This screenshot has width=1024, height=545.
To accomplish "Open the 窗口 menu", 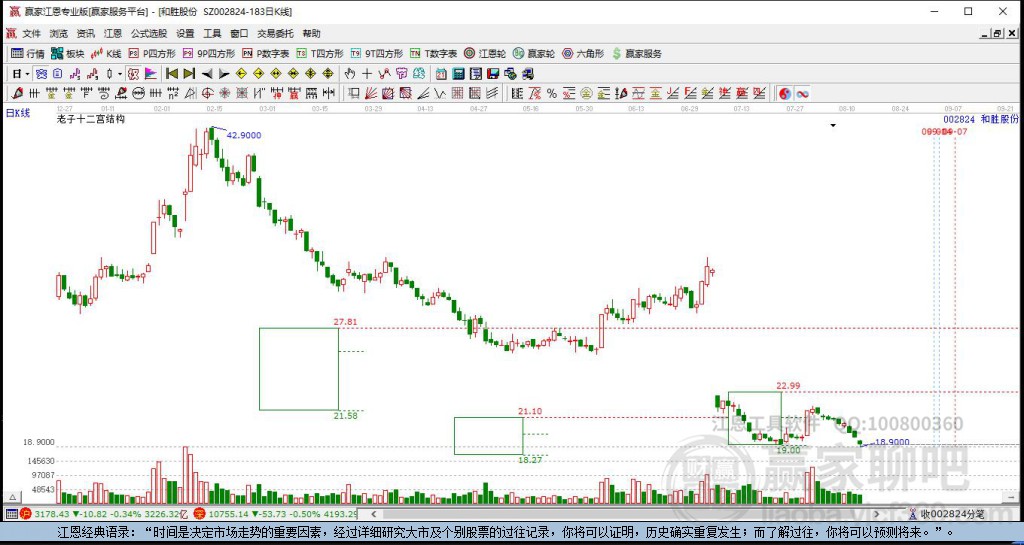I will [239, 33].
